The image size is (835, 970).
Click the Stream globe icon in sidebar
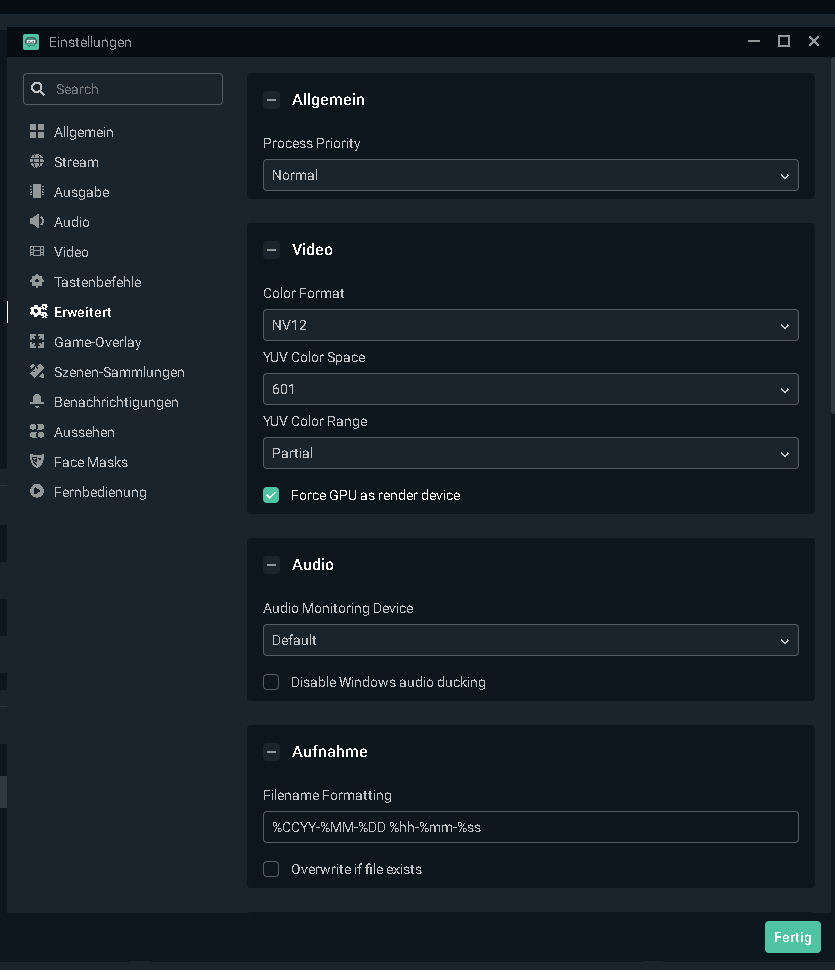pyautogui.click(x=37, y=162)
